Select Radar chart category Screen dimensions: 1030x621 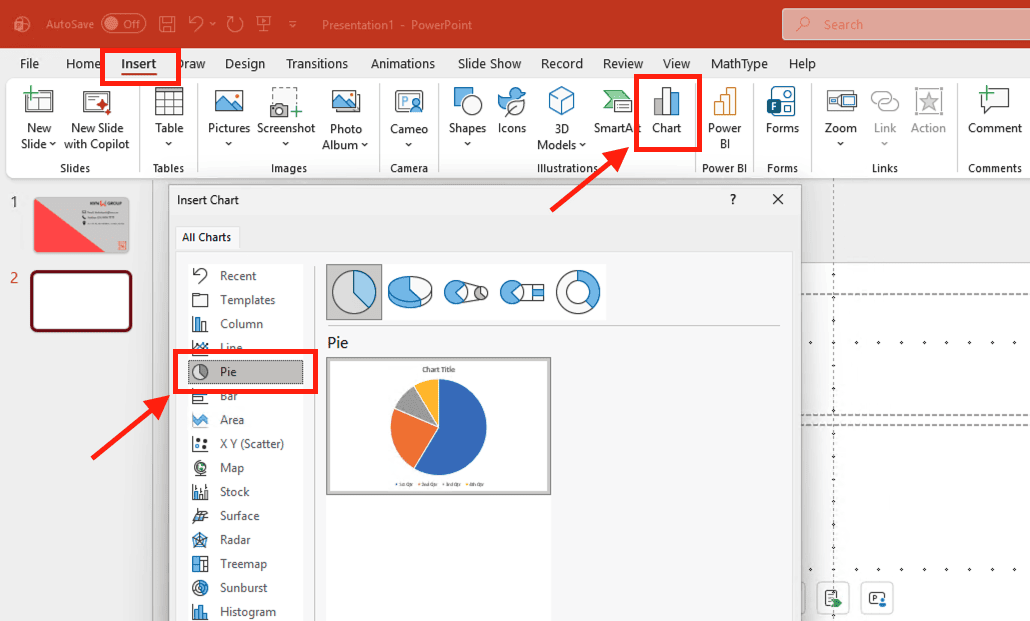coord(246,540)
